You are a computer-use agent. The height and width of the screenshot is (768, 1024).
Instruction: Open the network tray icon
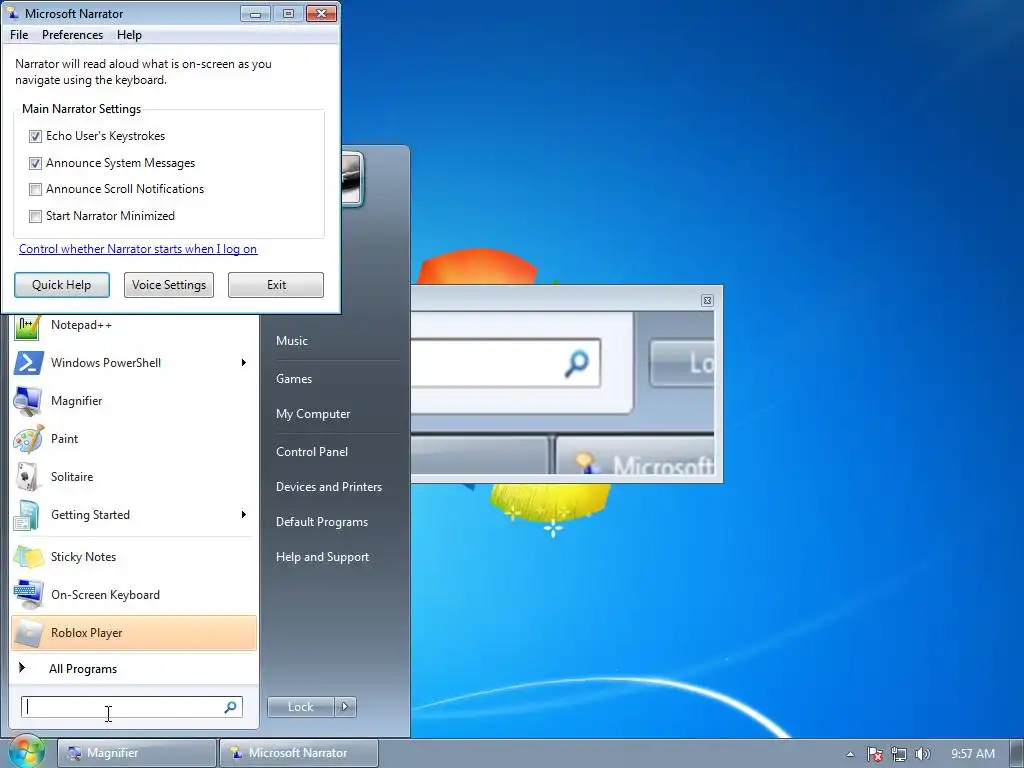(899, 754)
